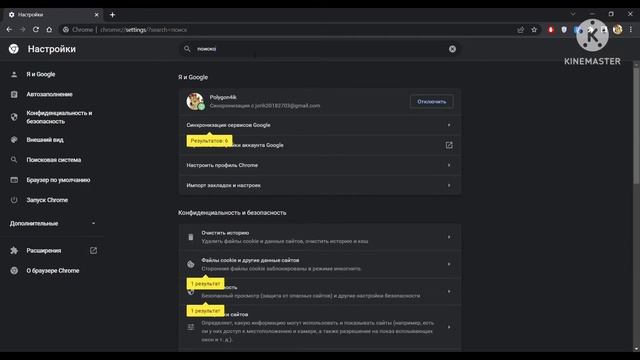Bookmark this page with the star icon

click(534, 30)
